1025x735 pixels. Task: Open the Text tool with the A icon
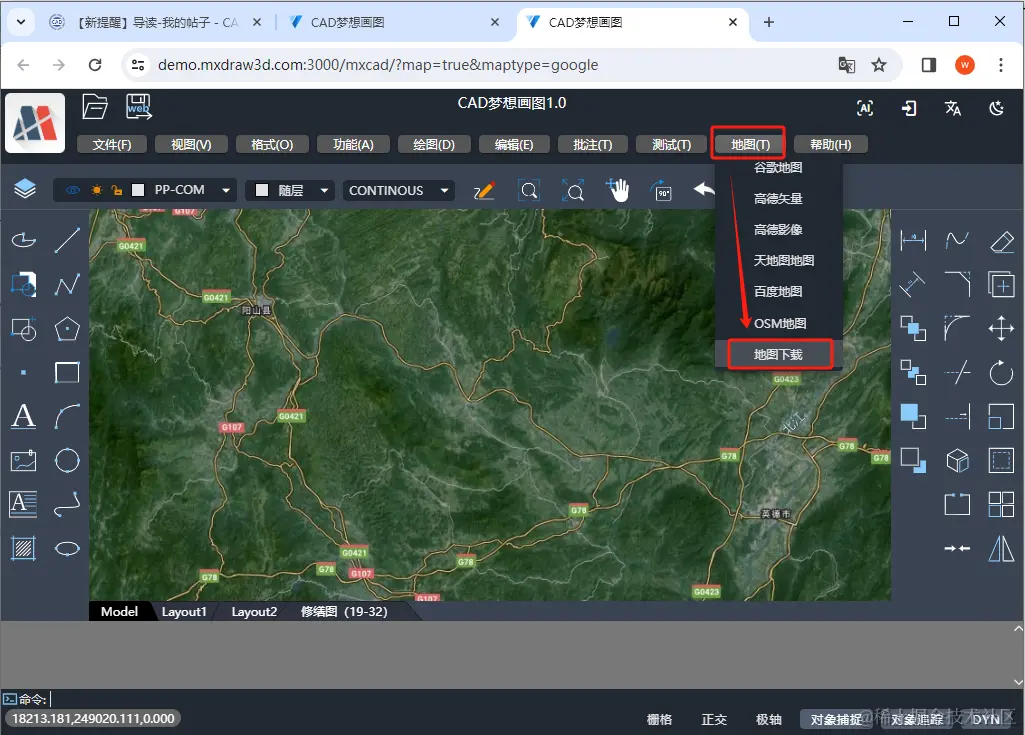tap(23, 416)
